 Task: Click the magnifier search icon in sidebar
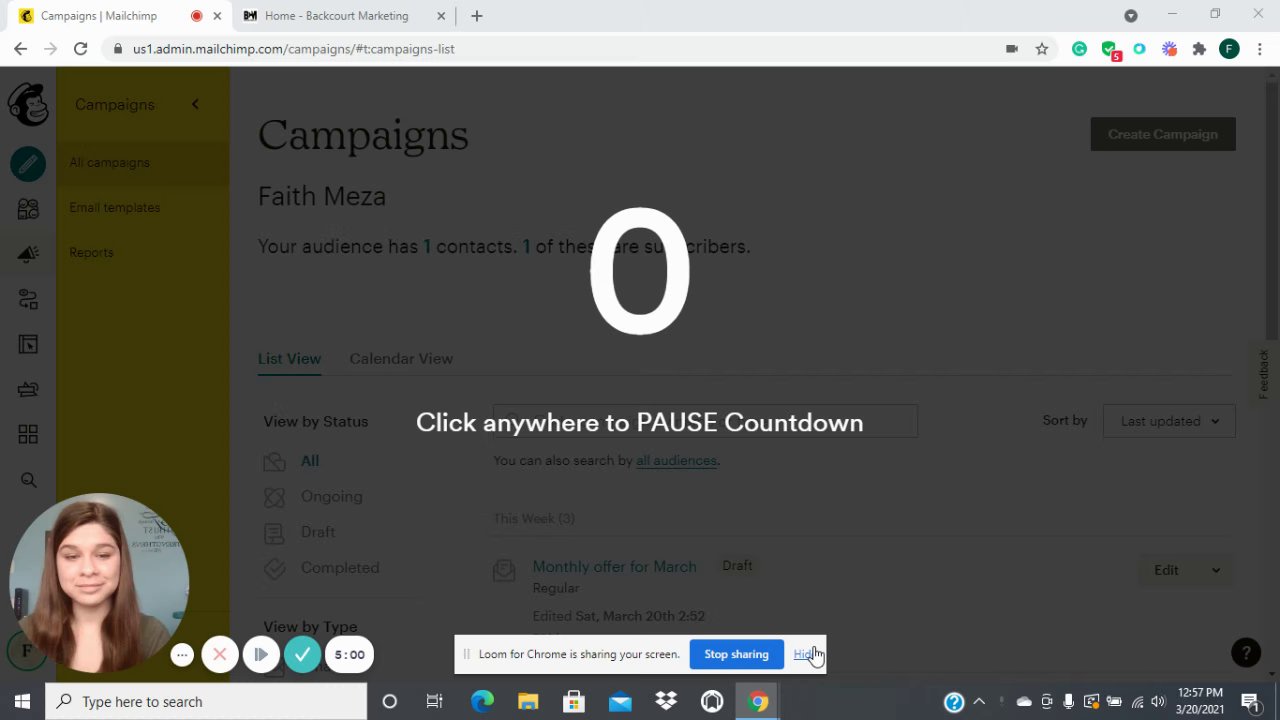(28, 480)
